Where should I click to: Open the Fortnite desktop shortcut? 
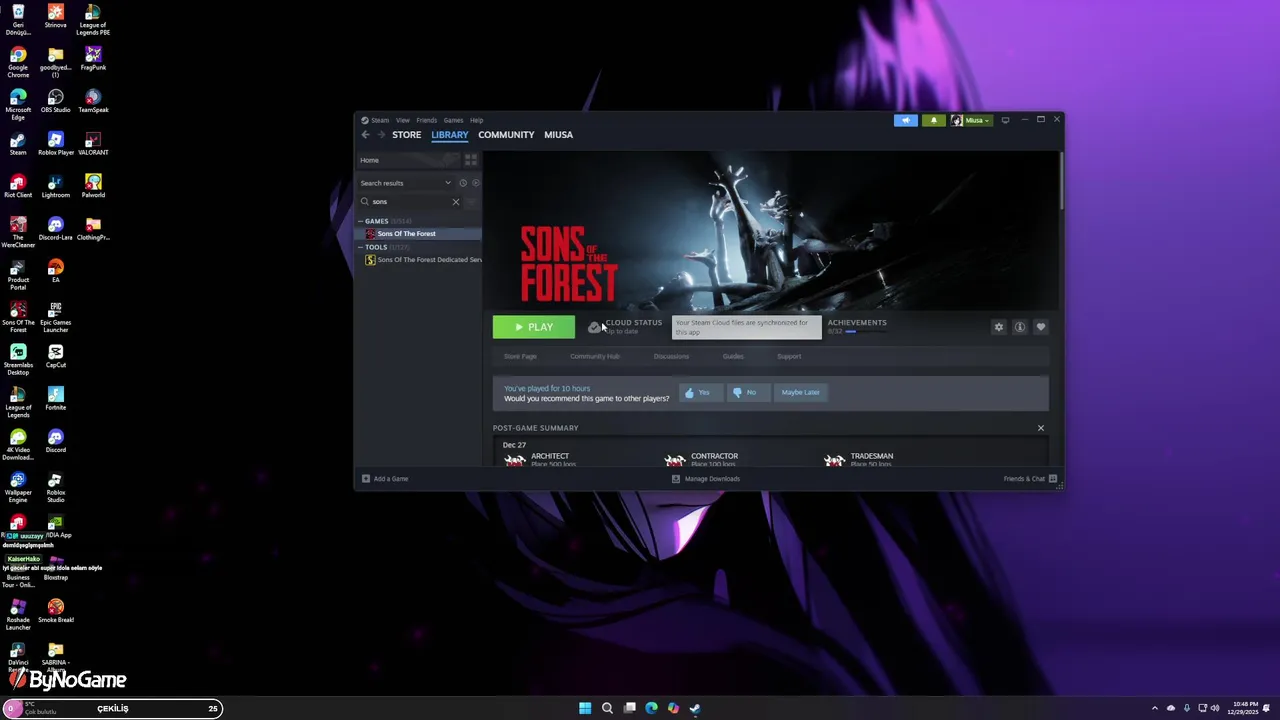tap(56, 398)
